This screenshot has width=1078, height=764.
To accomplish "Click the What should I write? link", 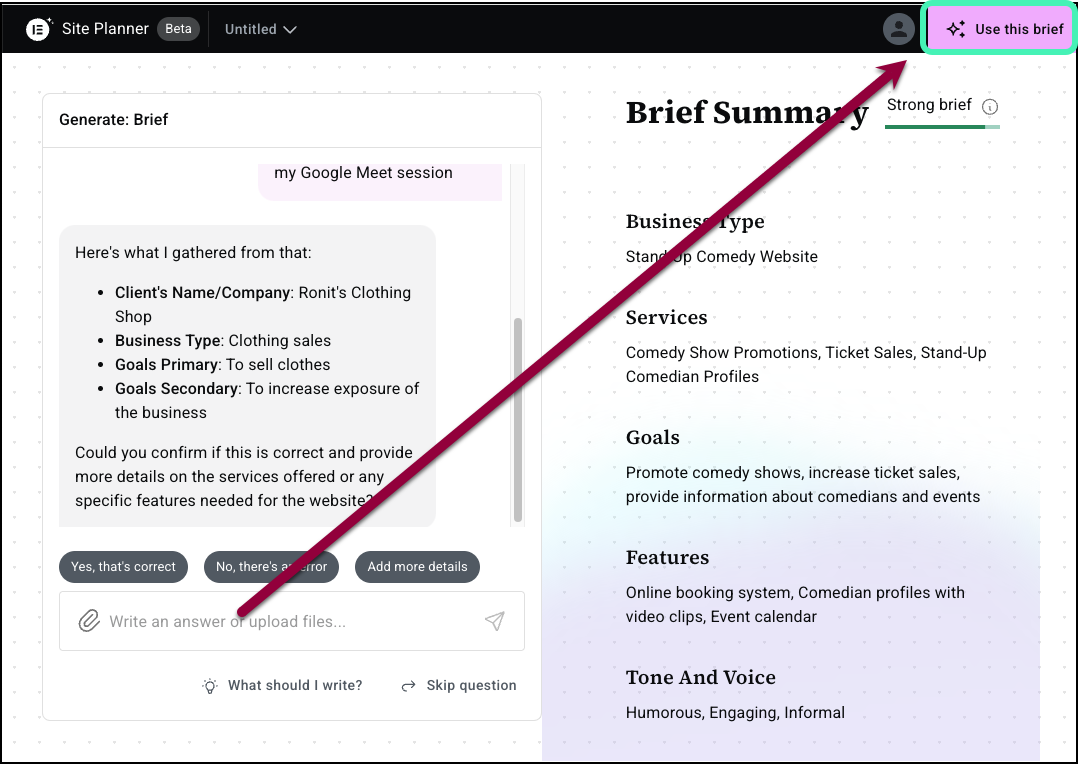I will point(295,686).
